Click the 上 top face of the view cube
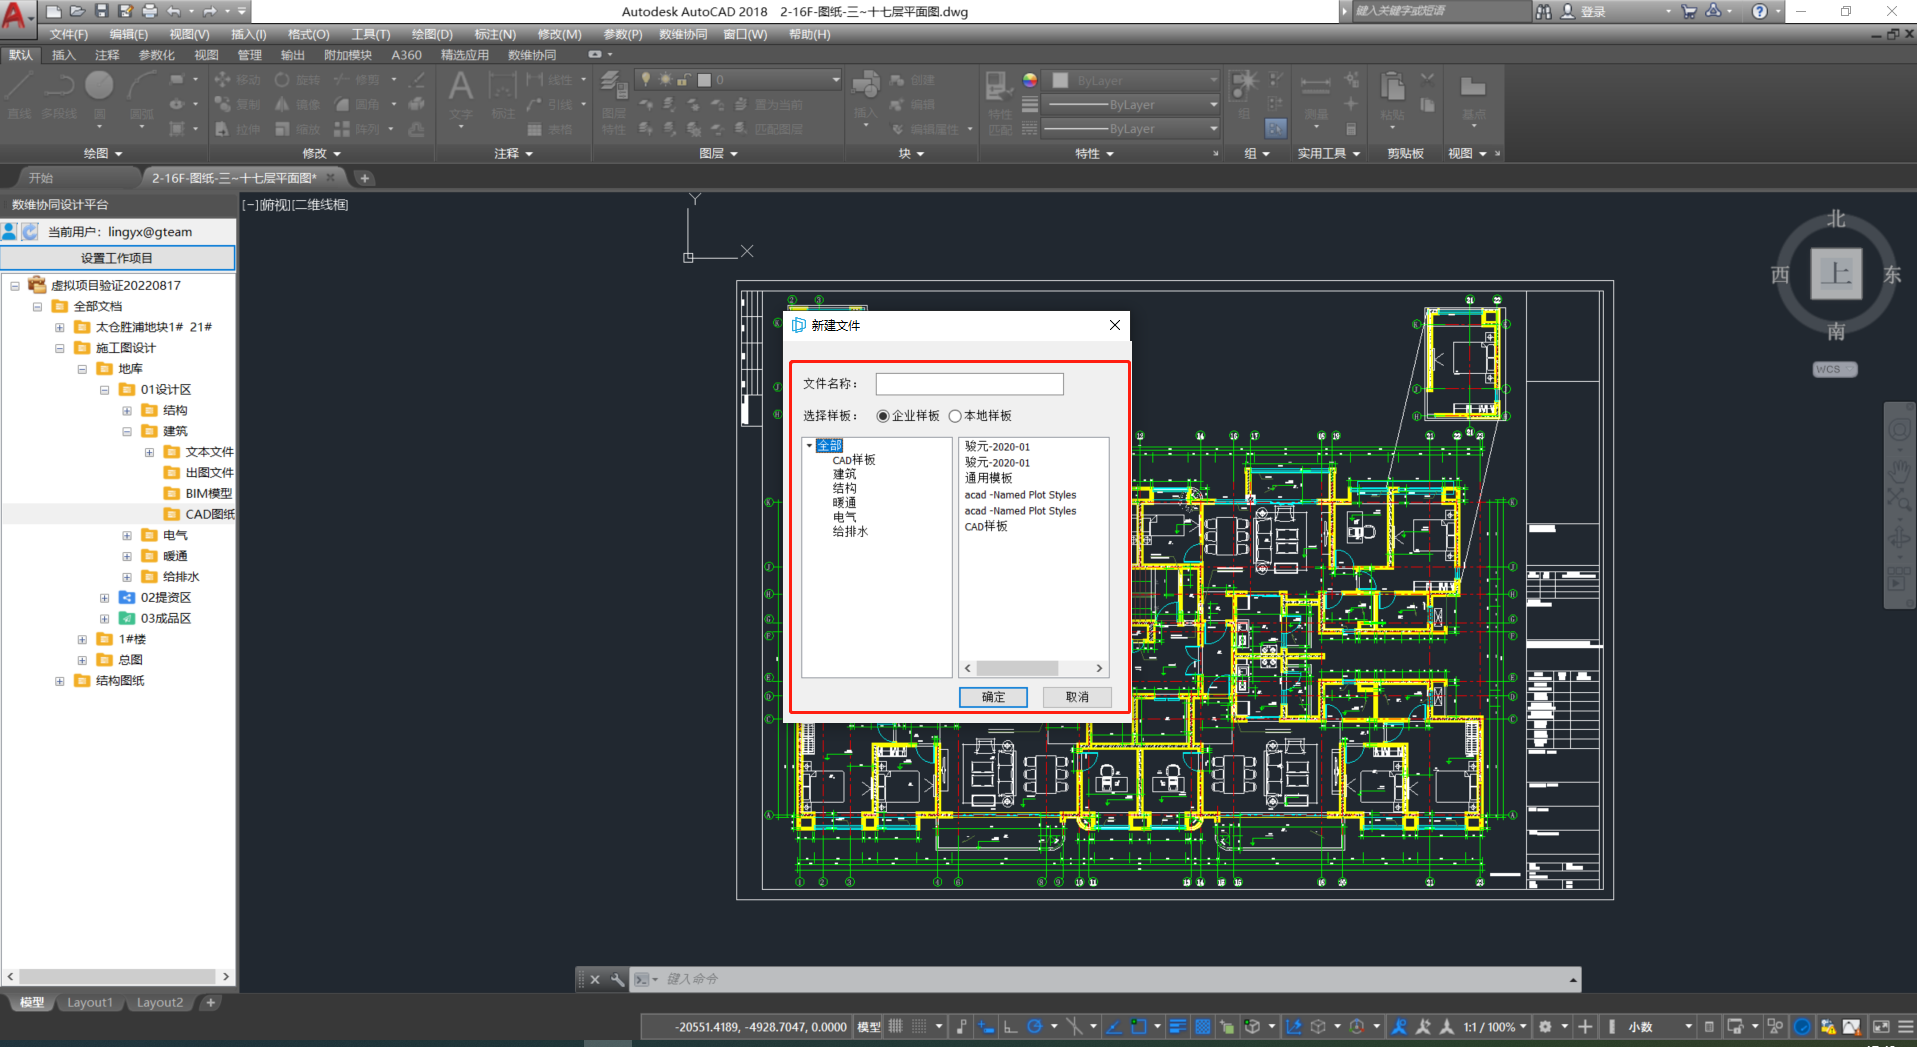Viewport: 1917px width, 1047px height. 1836,273
